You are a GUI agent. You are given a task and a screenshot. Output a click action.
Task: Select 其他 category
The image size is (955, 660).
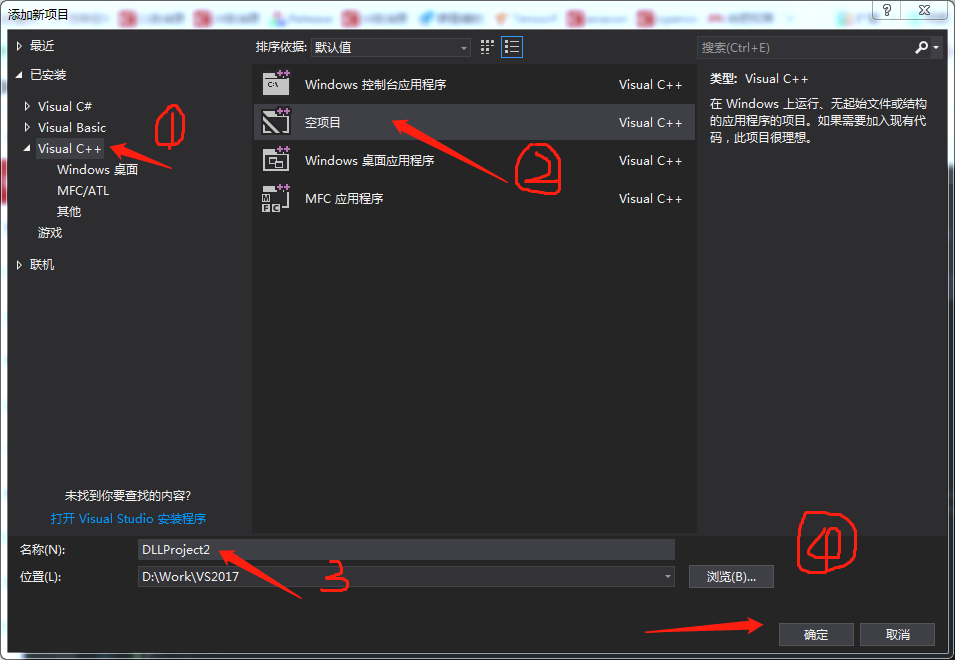(x=69, y=211)
